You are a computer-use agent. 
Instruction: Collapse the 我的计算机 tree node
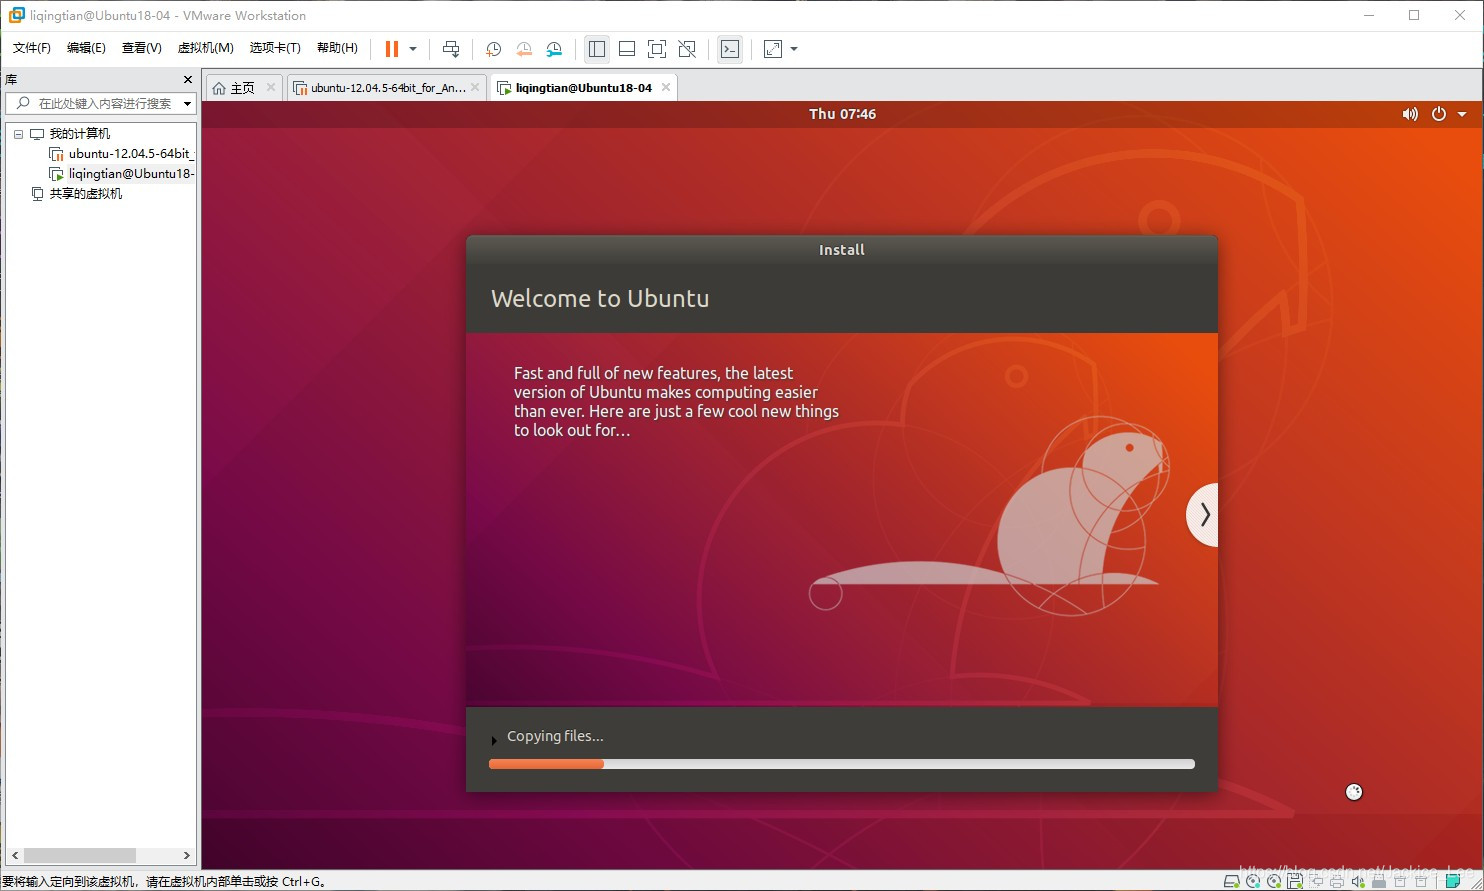click(x=18, y=134)
